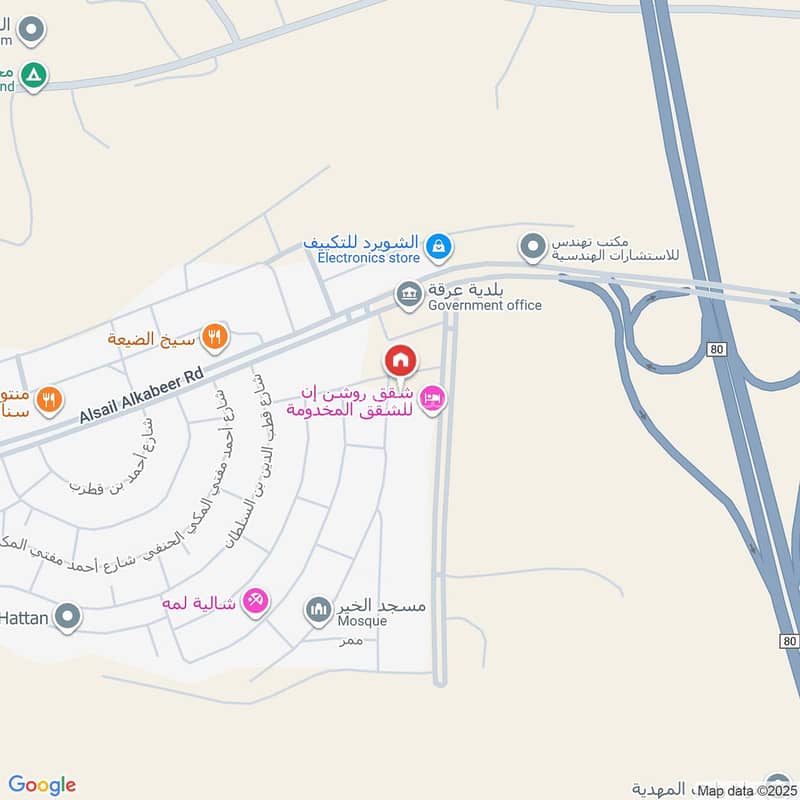Open the engineering consultancy office gray pin
The width and height of the screenshot is (800, 800).
(x=533, y=248)
